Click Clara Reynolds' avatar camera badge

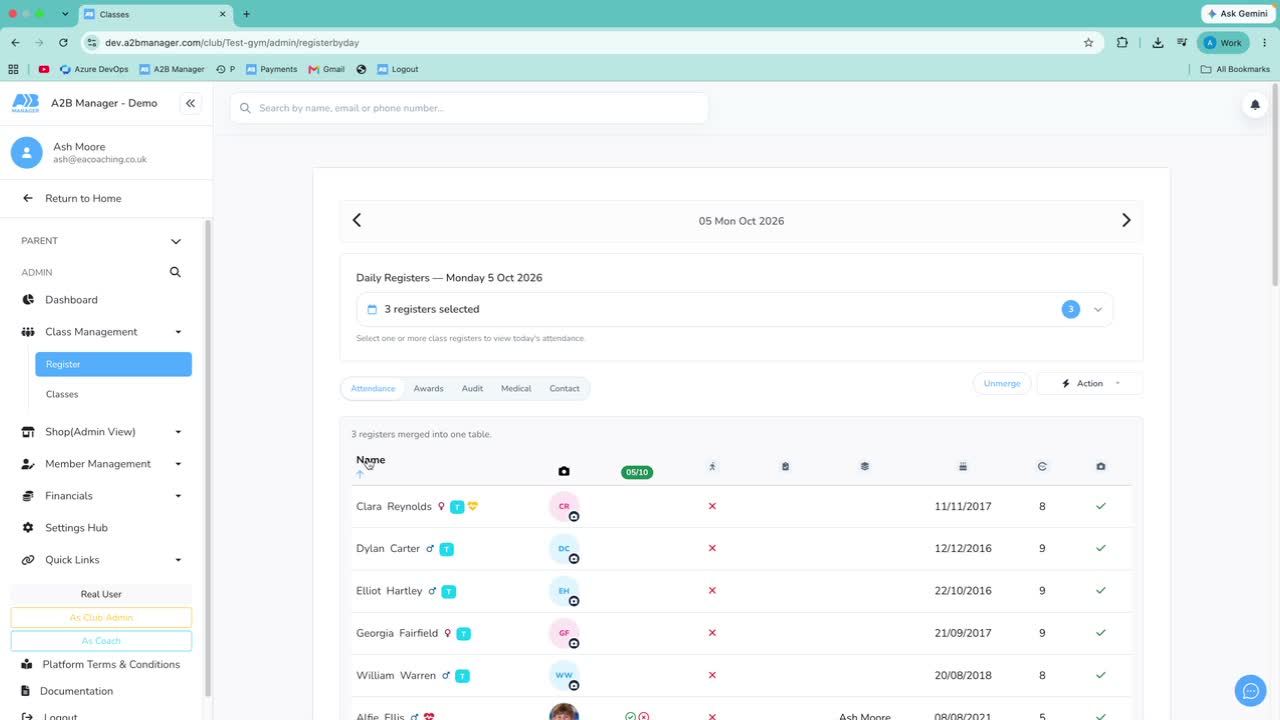click(x=574, y=516)
